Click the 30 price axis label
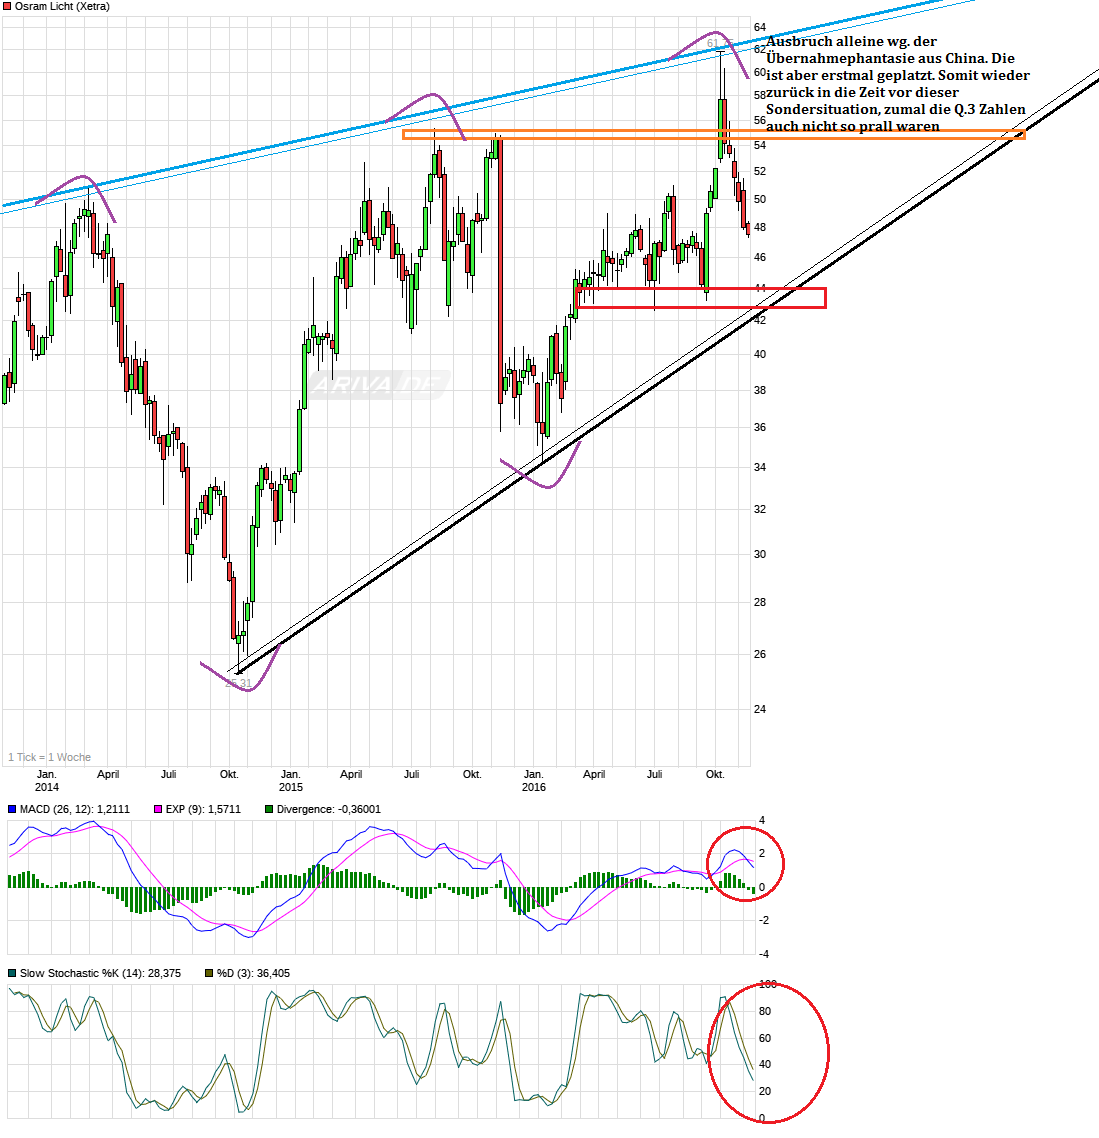The image size is (1099, 1138). (760, 554)
